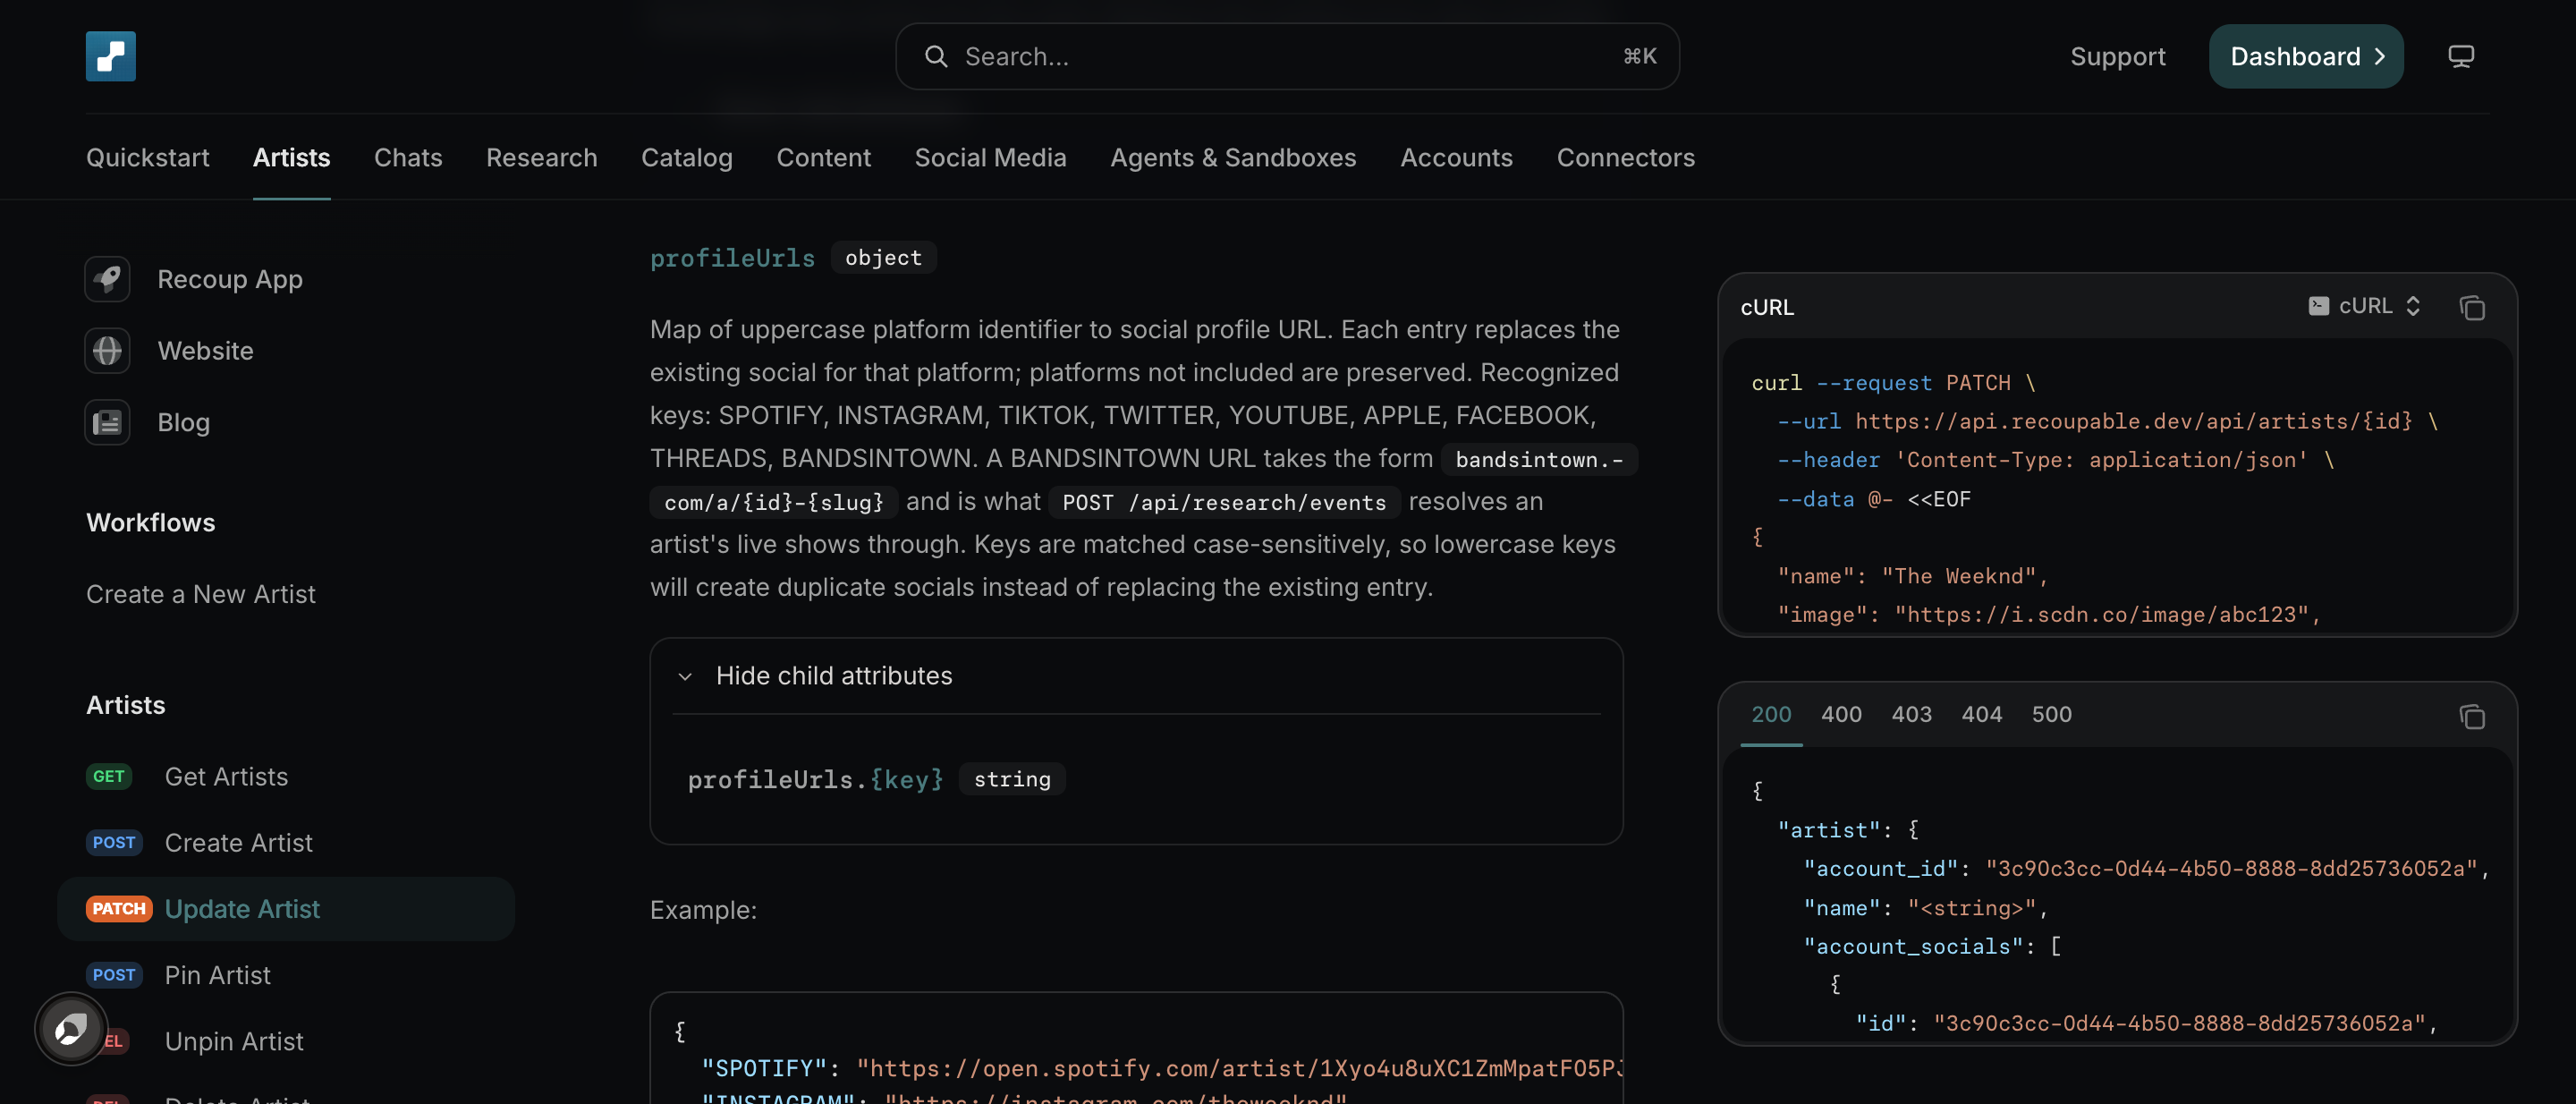Viewport: 2576px width, 1104px height.
Task: Click the terminal icon in cURL selector
Action: click(x=2318, y=306)
